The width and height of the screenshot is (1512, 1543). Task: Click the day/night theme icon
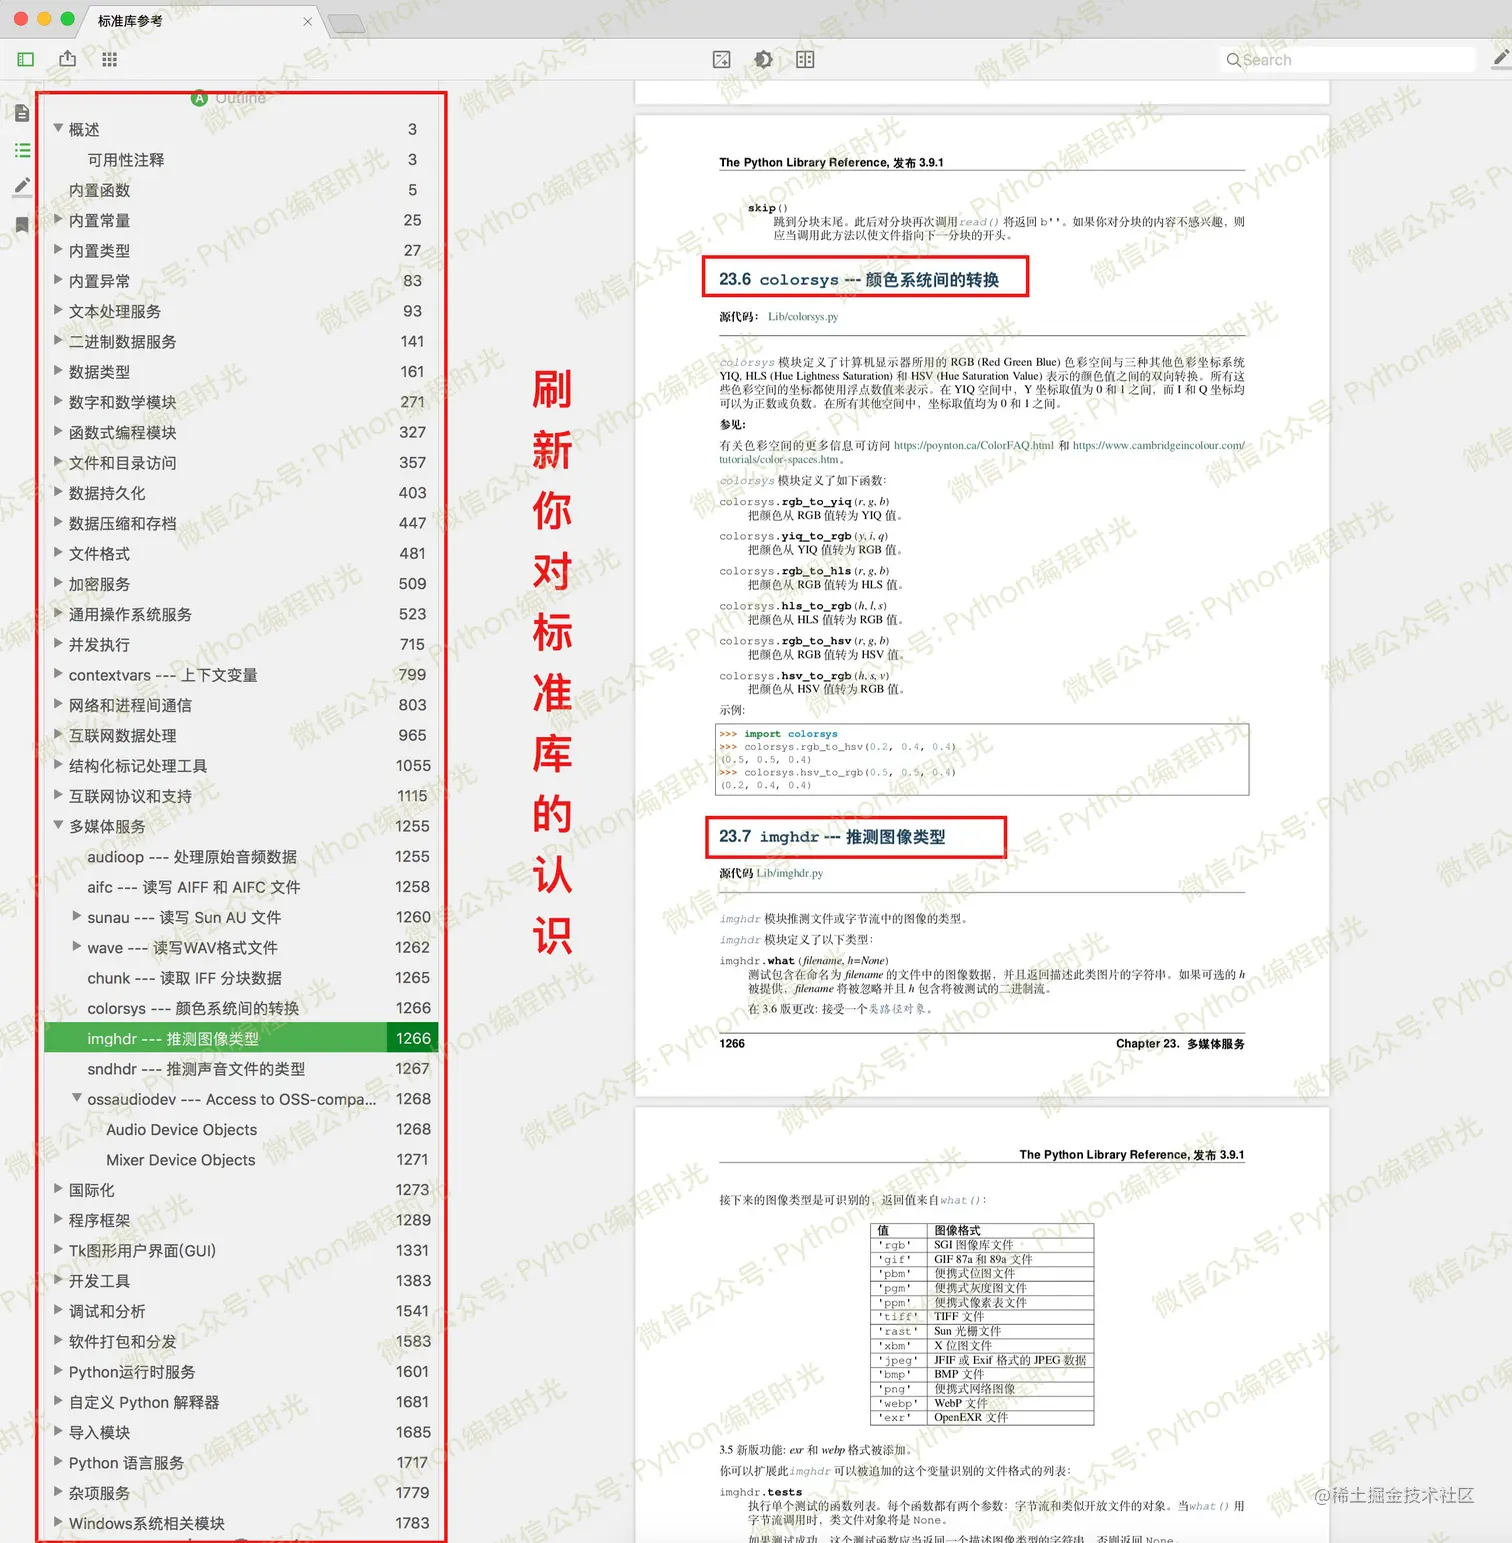(763, 60)
